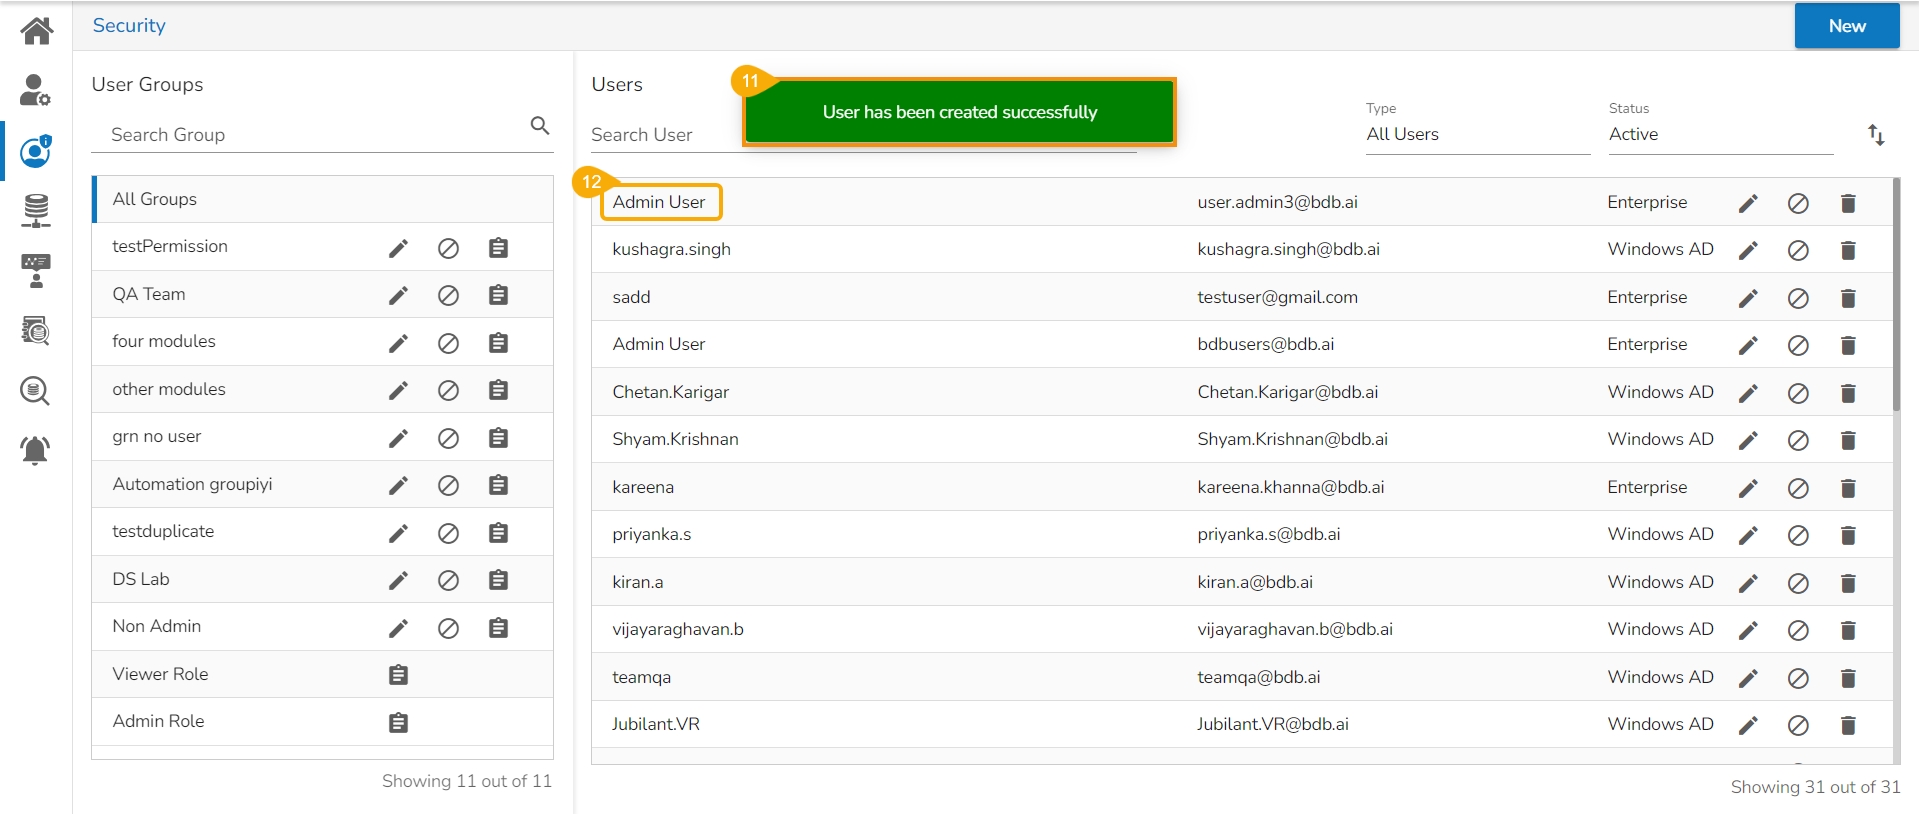The height and width of the screenshot is (814, 1919).
Task: Edit the kareena user entry
Action: click(x=1747, y=489)
